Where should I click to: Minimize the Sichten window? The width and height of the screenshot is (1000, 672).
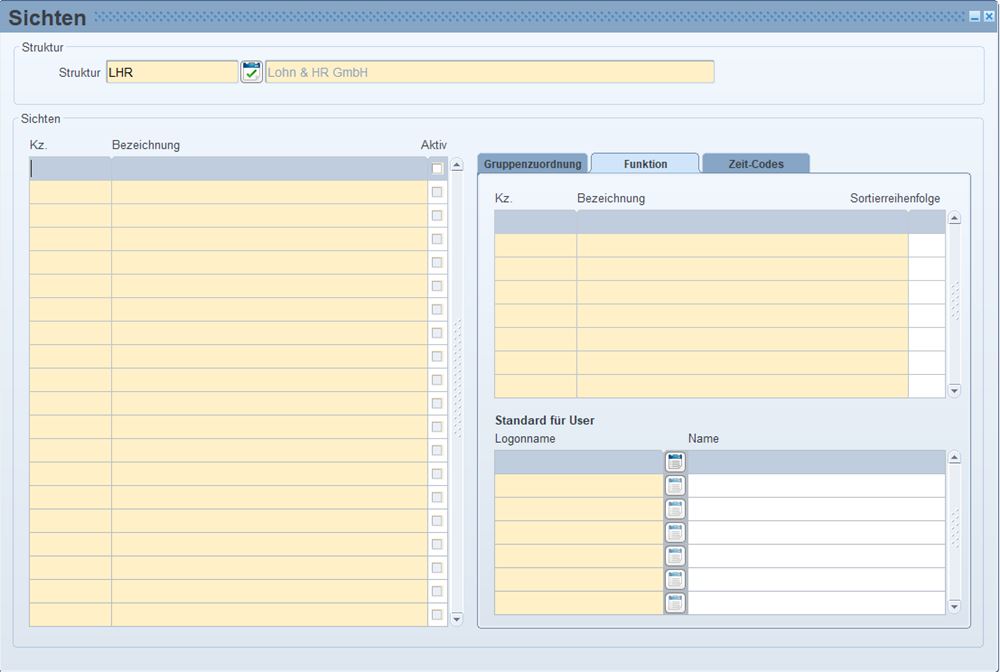[x=974, y=17]
